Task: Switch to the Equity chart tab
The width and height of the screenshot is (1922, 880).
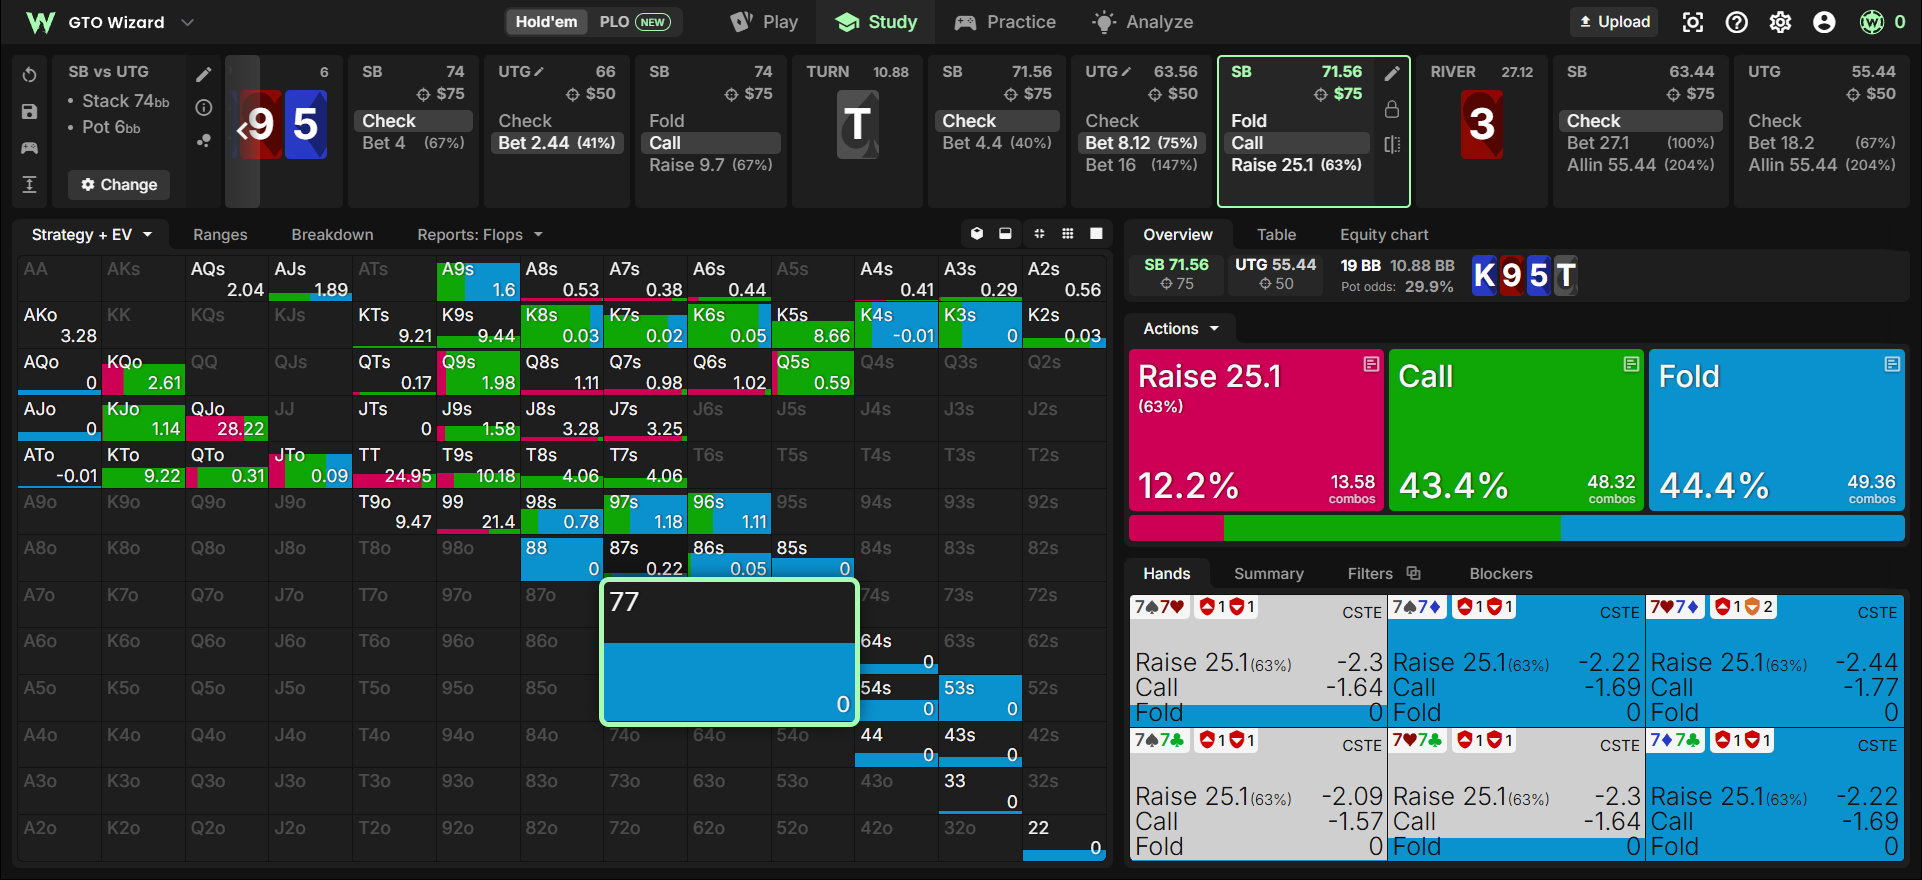Action: tap(1384, 235)
